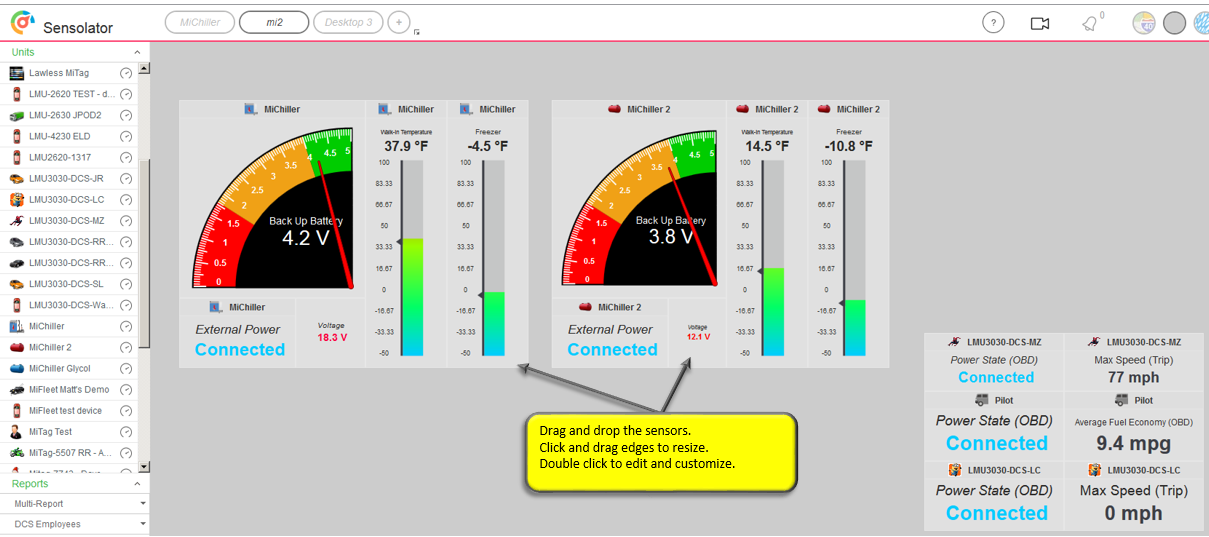The image size is (1209, 537).
Task: Expand the DCS Employees dropdown
Action: pos(143,524)
